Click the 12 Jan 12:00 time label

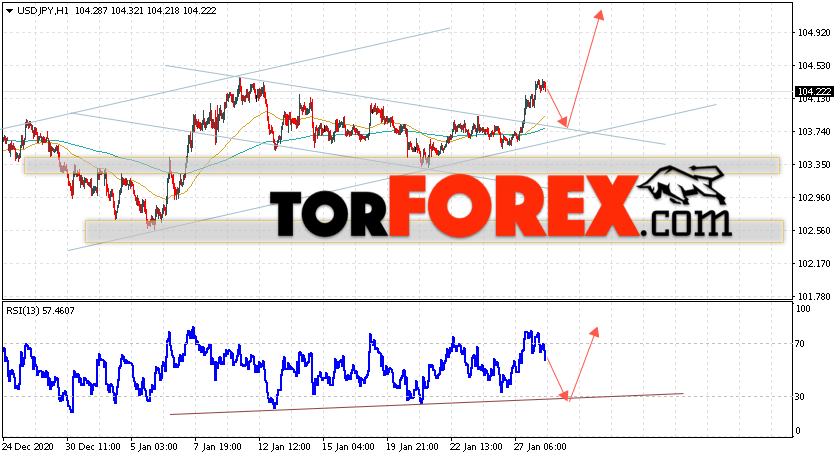click(x=284, y=447)
